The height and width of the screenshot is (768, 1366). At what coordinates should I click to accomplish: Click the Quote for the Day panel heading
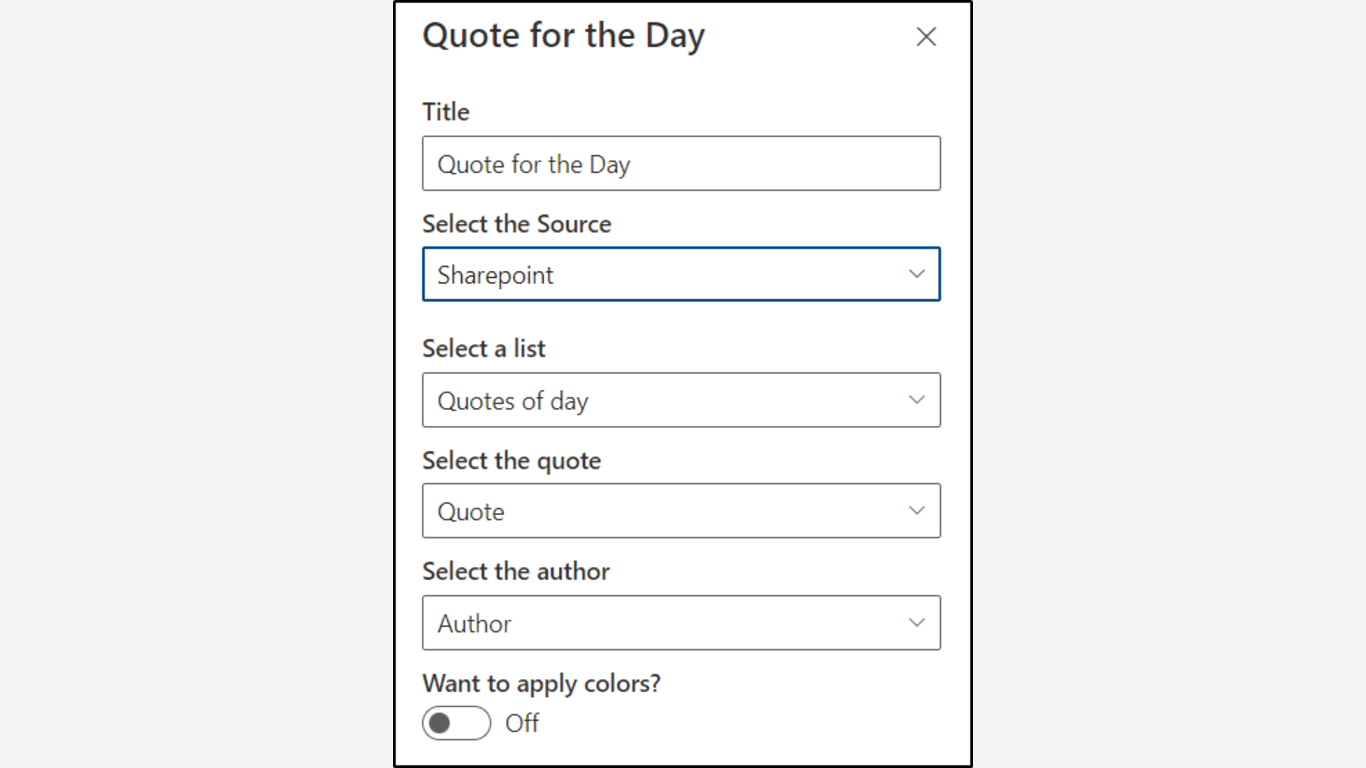tap(563, 36)
